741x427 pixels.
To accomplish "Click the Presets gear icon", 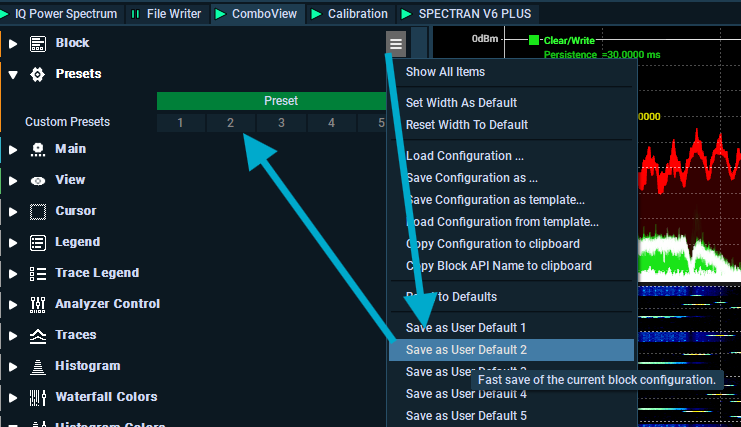I will [38, 74].
